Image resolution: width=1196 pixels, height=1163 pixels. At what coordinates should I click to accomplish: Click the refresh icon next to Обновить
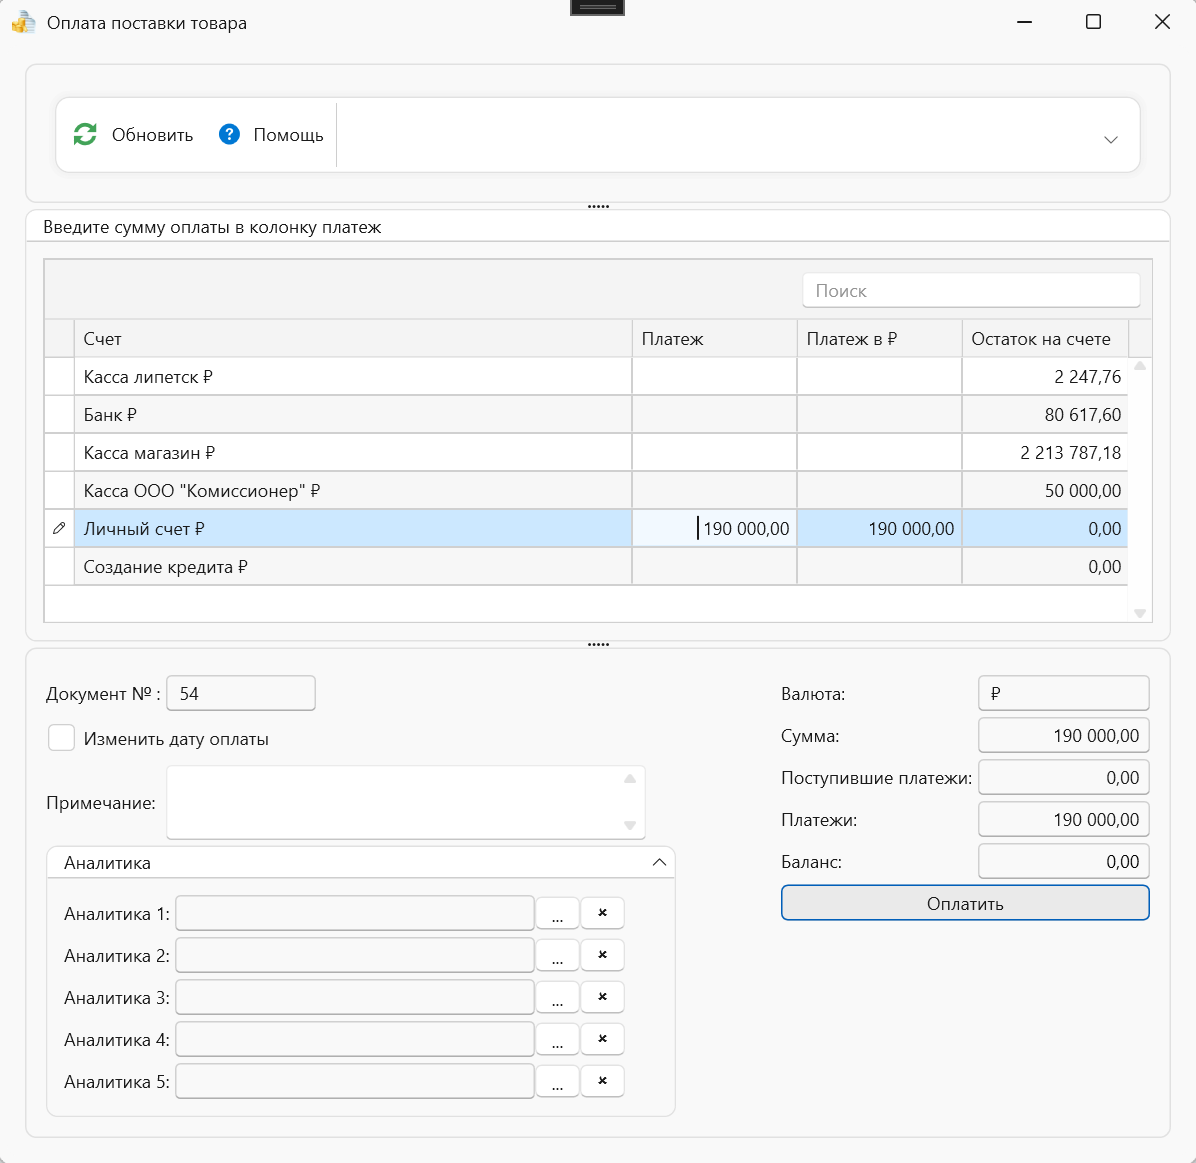coord(85,134)
